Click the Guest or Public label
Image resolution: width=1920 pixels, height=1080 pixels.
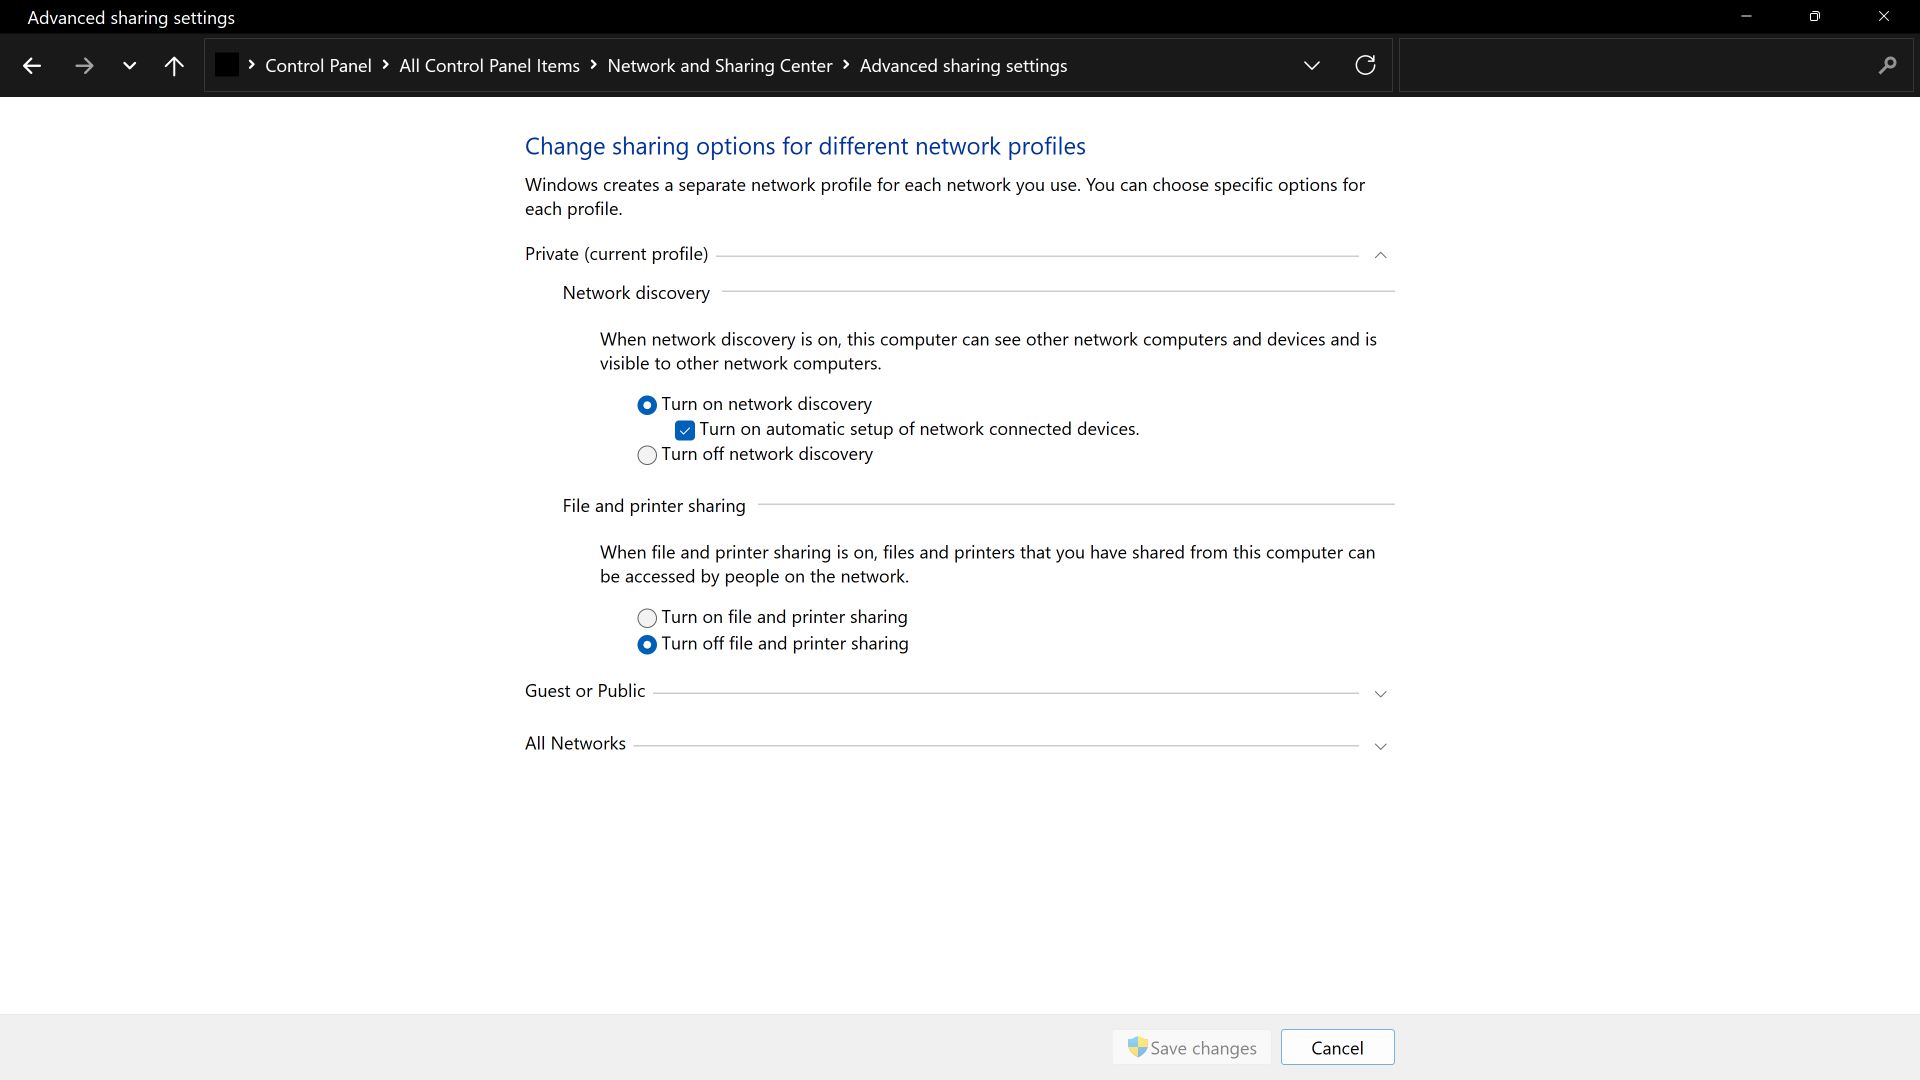585,691
